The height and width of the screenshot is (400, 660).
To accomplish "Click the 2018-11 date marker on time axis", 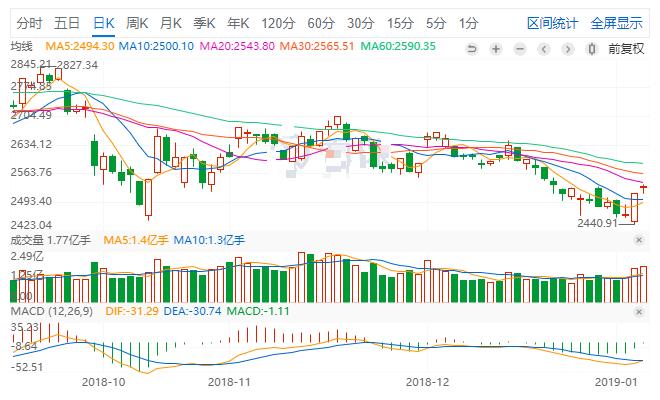I will tap(231, 382).
